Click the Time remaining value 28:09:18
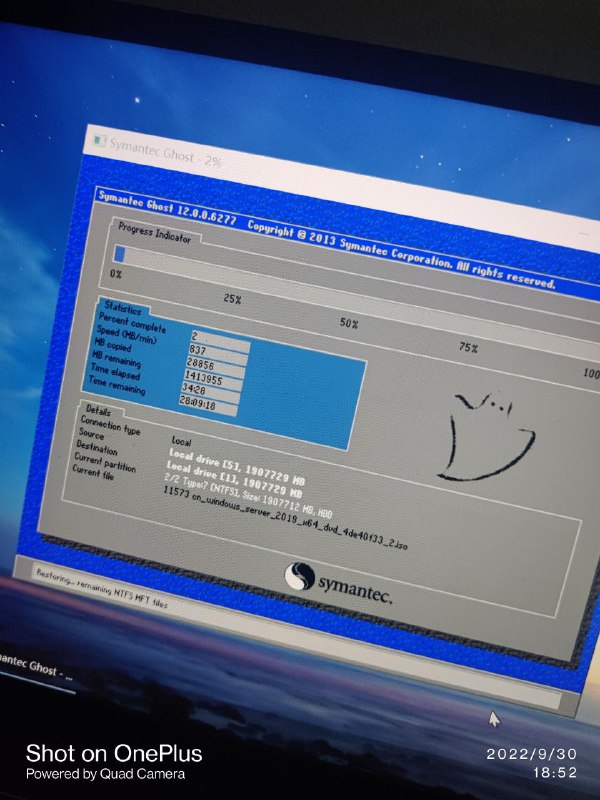Viewport: 600px width, 800px height. click(x=208, y=409)
